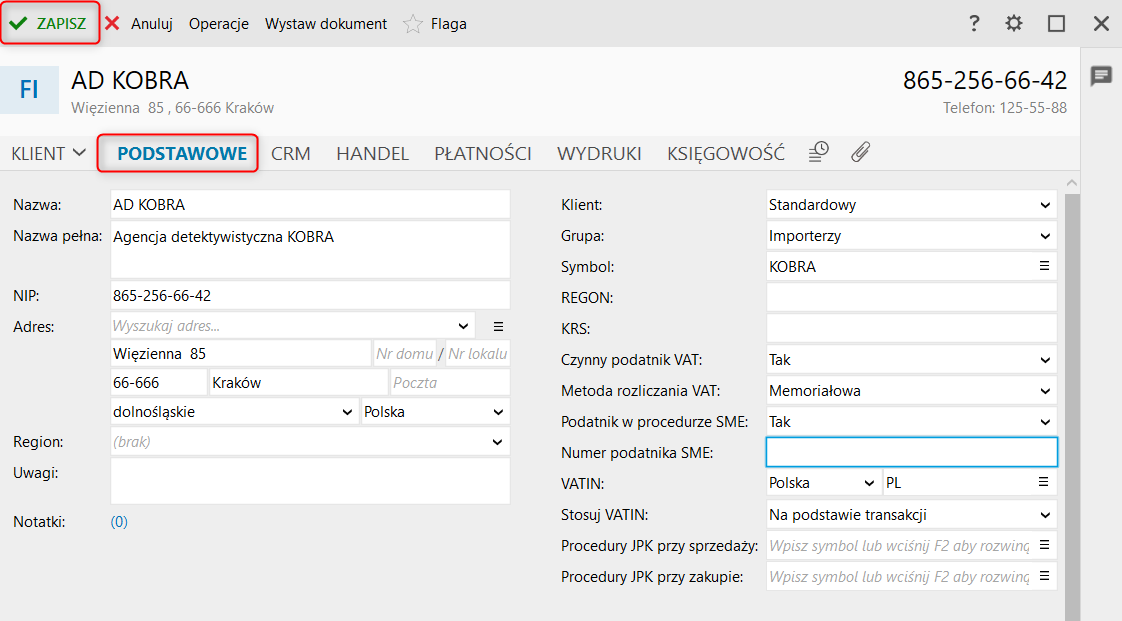
Task: Switch to the HANDEL tab
Action: [372, 154]
